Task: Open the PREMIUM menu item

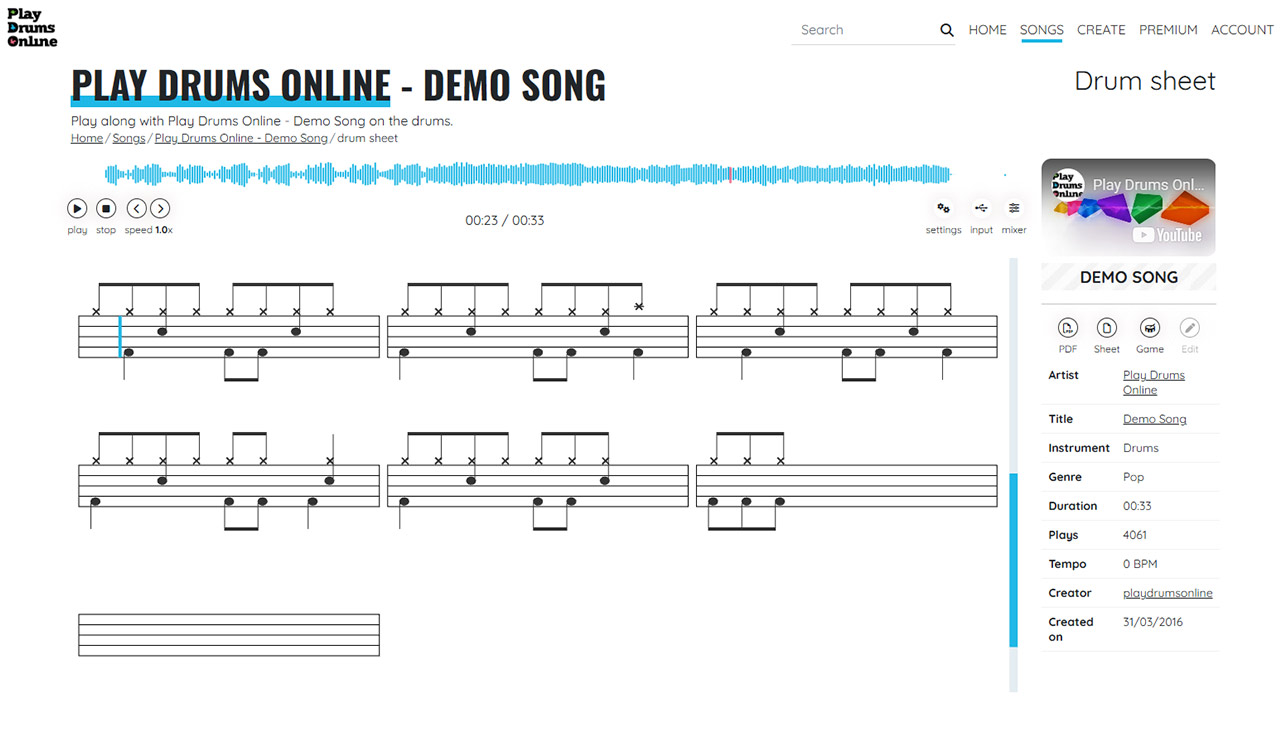Action: pyautogui.click(x=1167, y=30)
